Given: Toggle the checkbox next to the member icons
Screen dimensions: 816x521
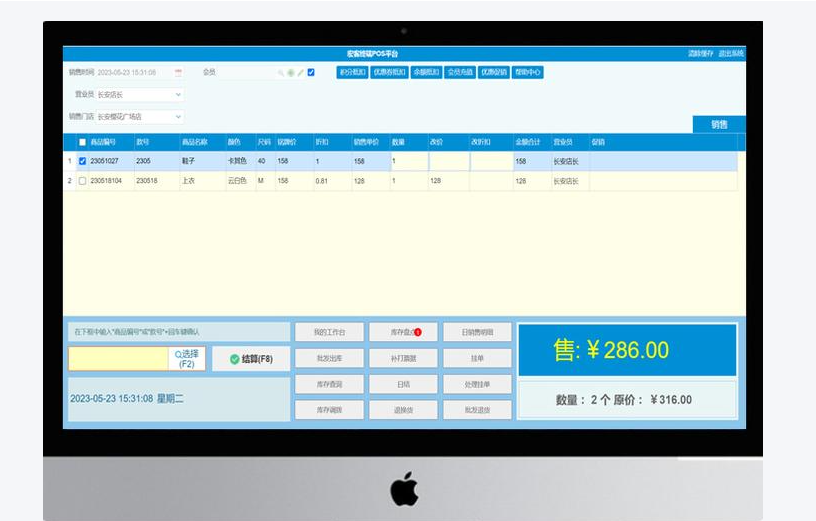Looking at the screenshot, I should click(x=311, y=72).
